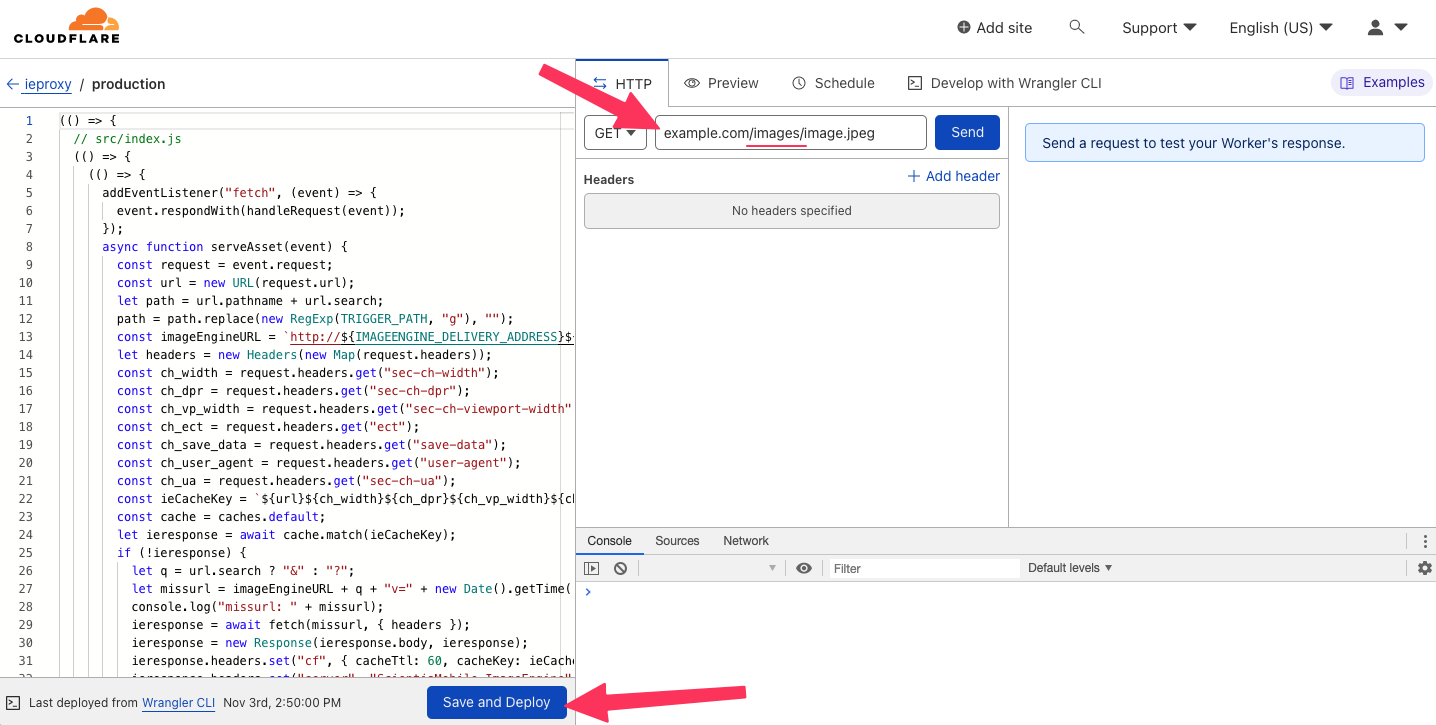Click the console prompt chevron
1436x725 pixels.
click(588, 591)
